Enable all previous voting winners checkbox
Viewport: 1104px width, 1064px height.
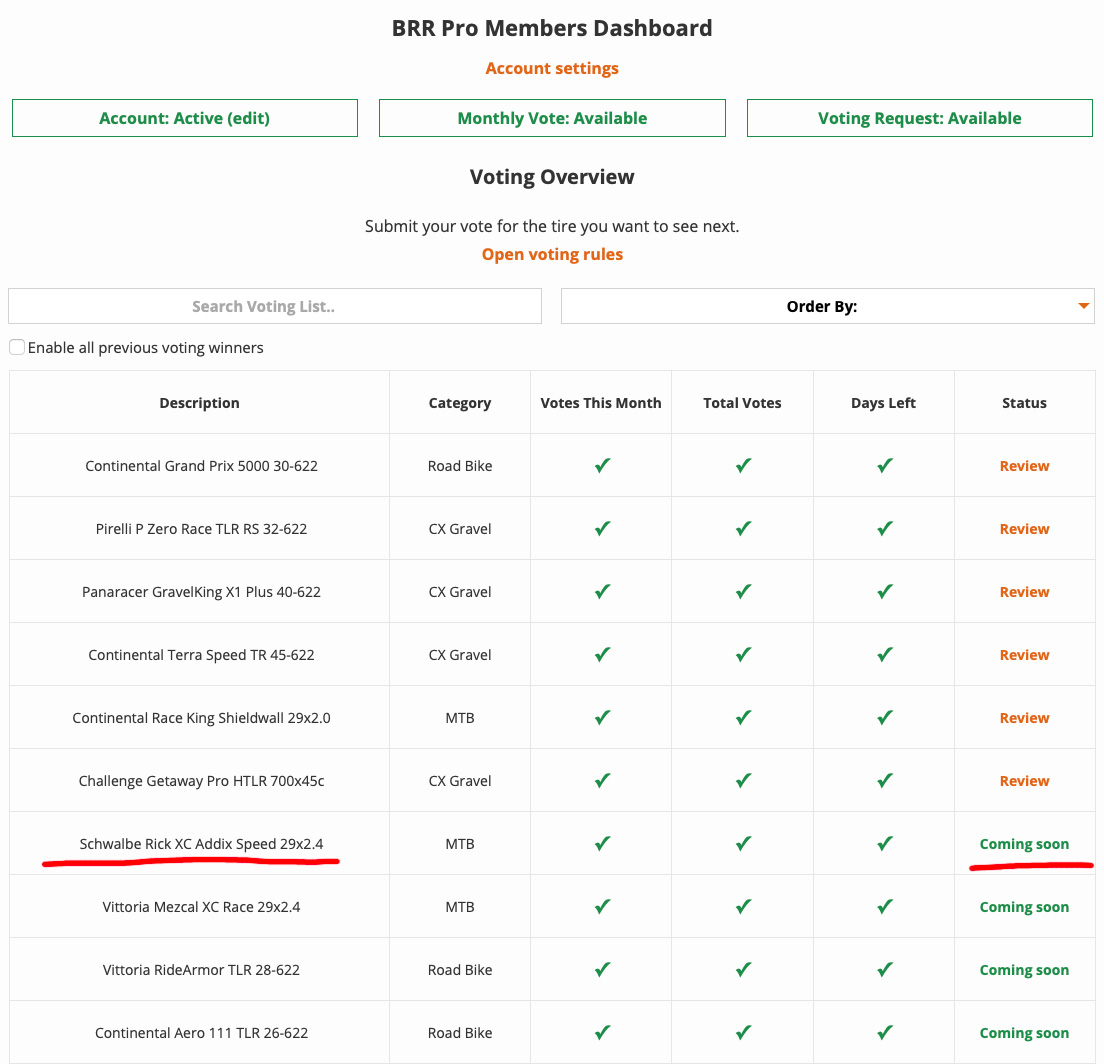17,348
